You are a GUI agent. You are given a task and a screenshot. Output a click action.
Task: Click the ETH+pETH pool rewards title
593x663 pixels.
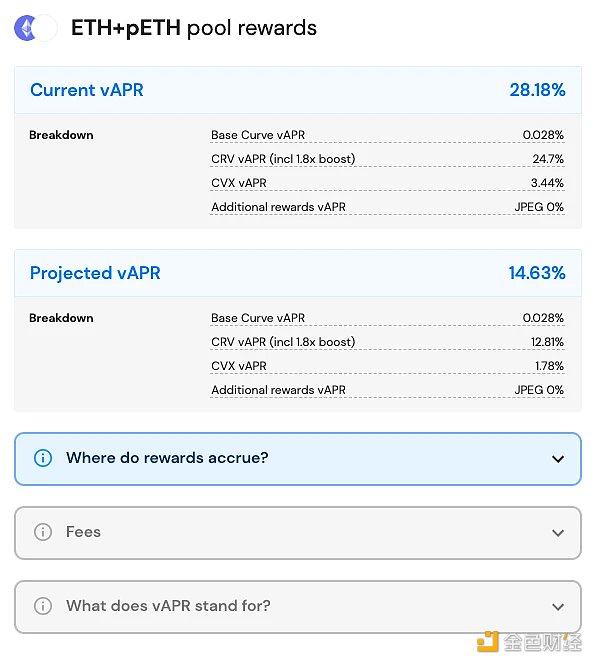pyautogui.click(x=194, y=28)
